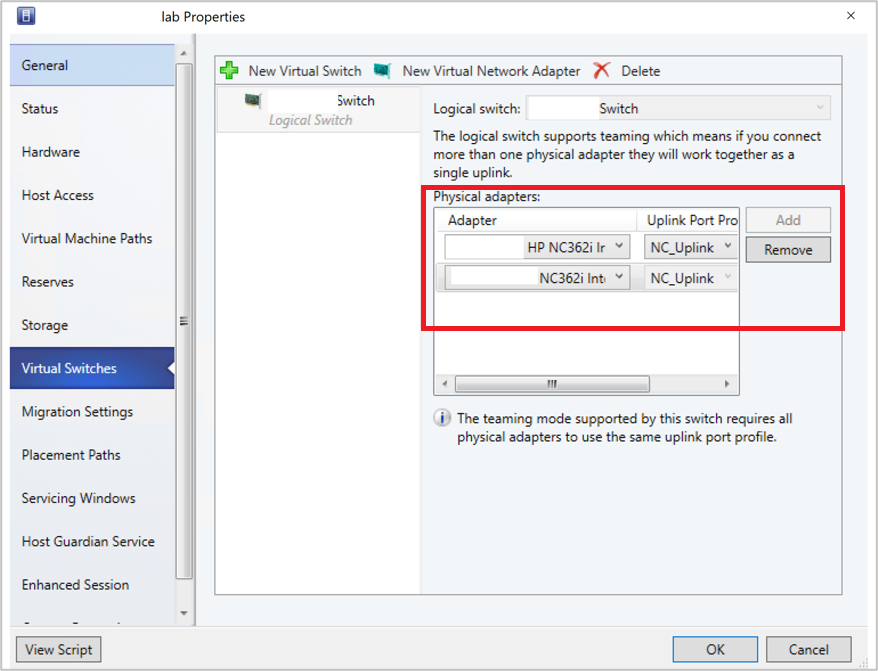This screenshot has height=671, width=878.
Task: Open Enhanced Session settings
Action: (92, 585)
